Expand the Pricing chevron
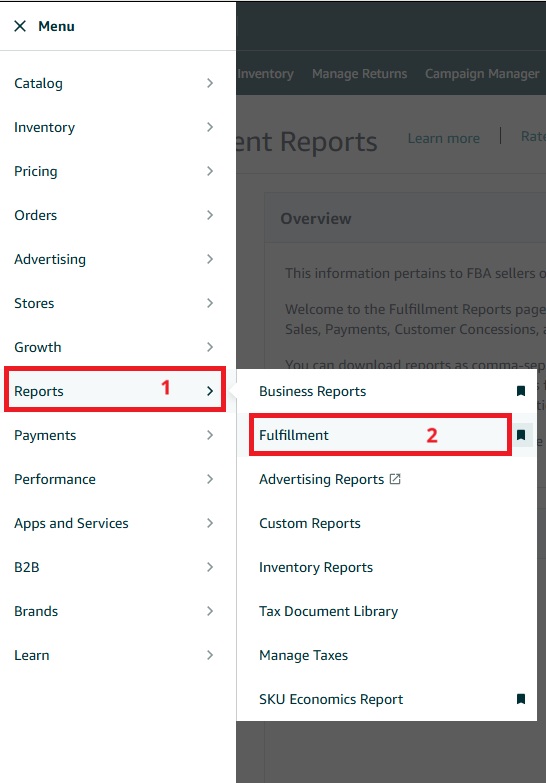This screenshot has width=546, height=783. (x=210, y=171)
